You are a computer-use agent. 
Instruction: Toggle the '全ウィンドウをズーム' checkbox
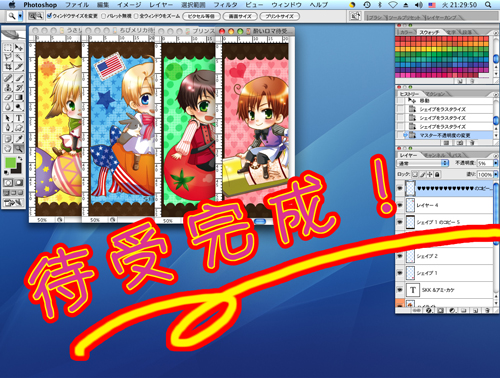(136, 16)
